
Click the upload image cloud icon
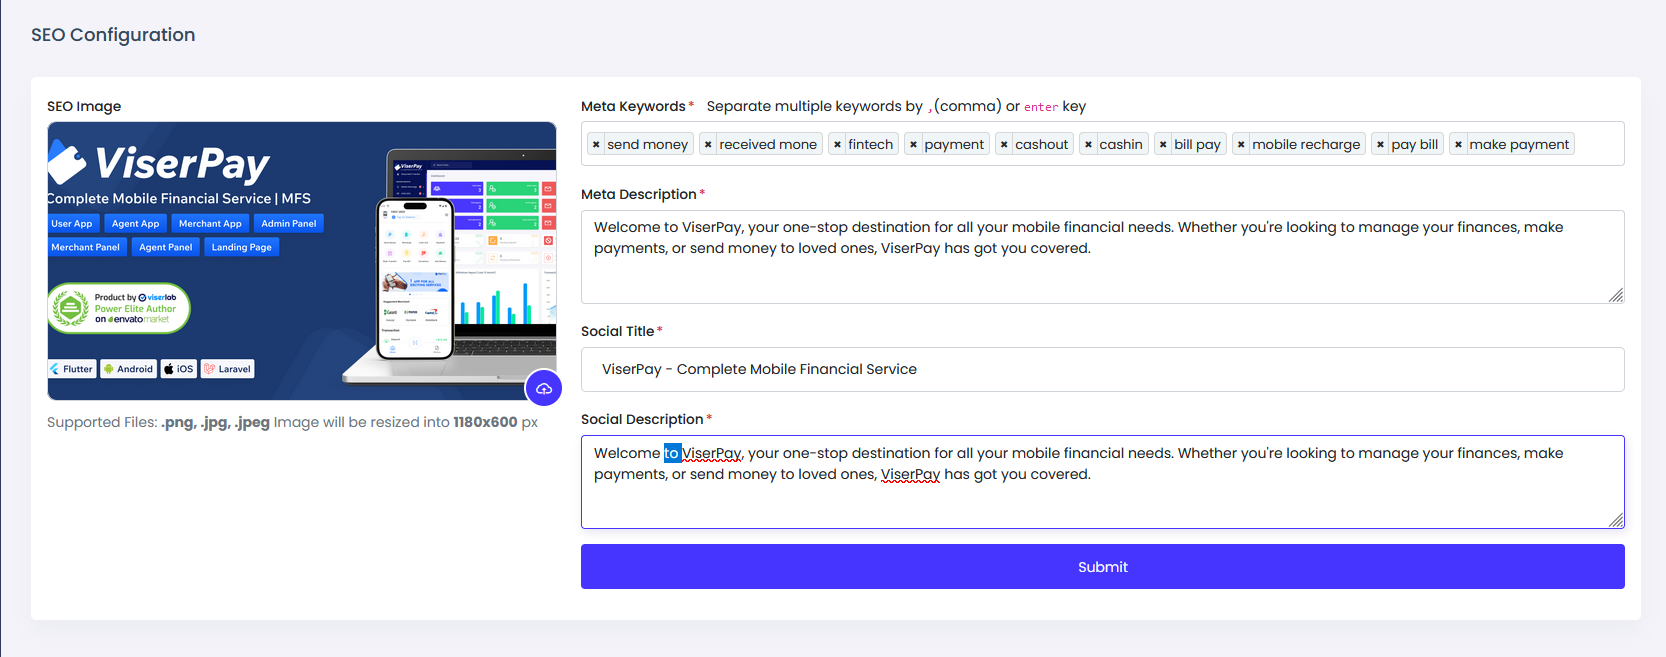[544, 388]
